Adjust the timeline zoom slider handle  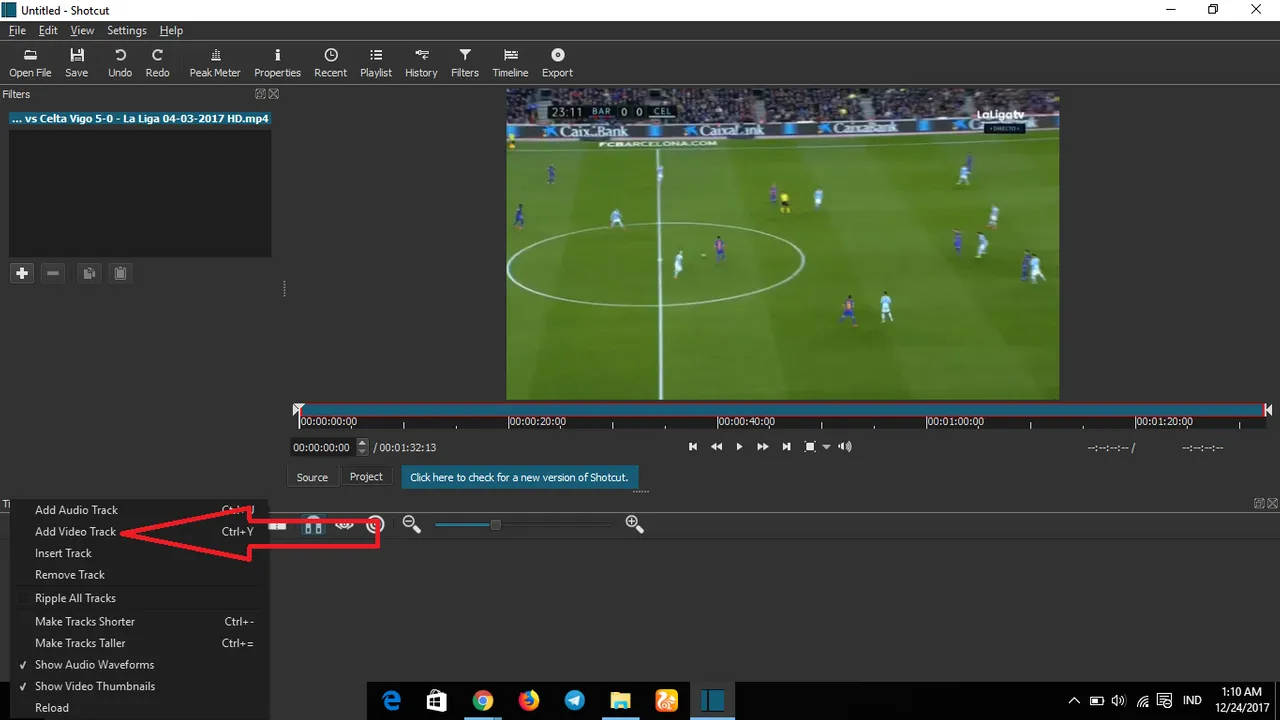point(495,524)
